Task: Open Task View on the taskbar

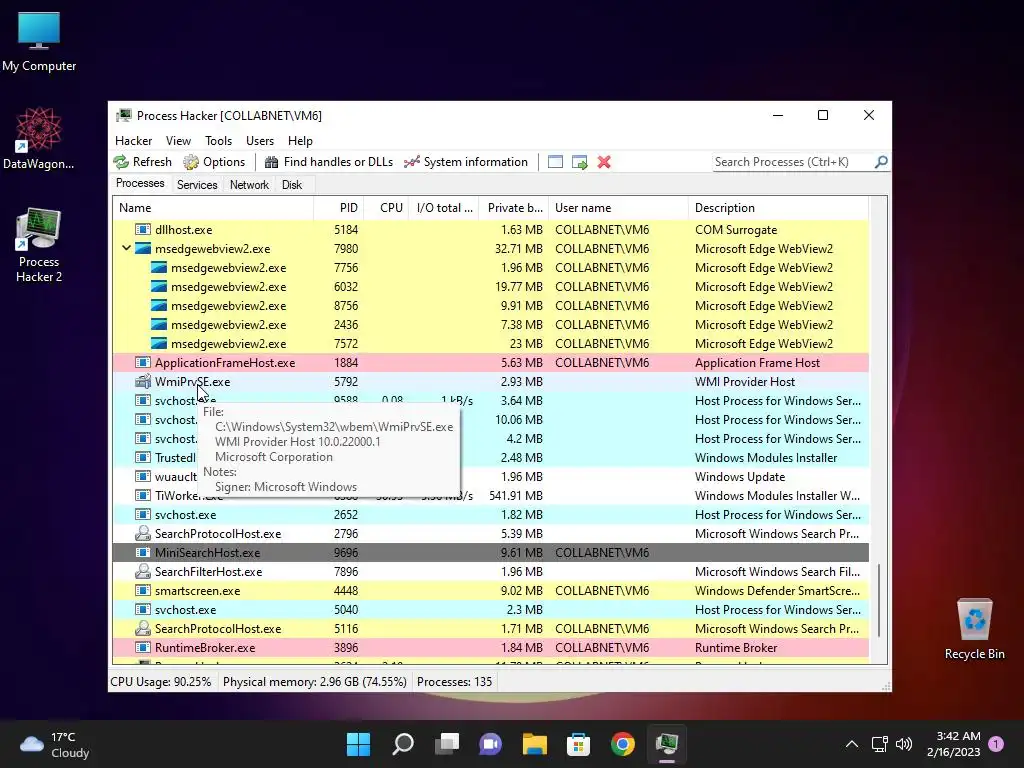Action: (x=447, y=744)
